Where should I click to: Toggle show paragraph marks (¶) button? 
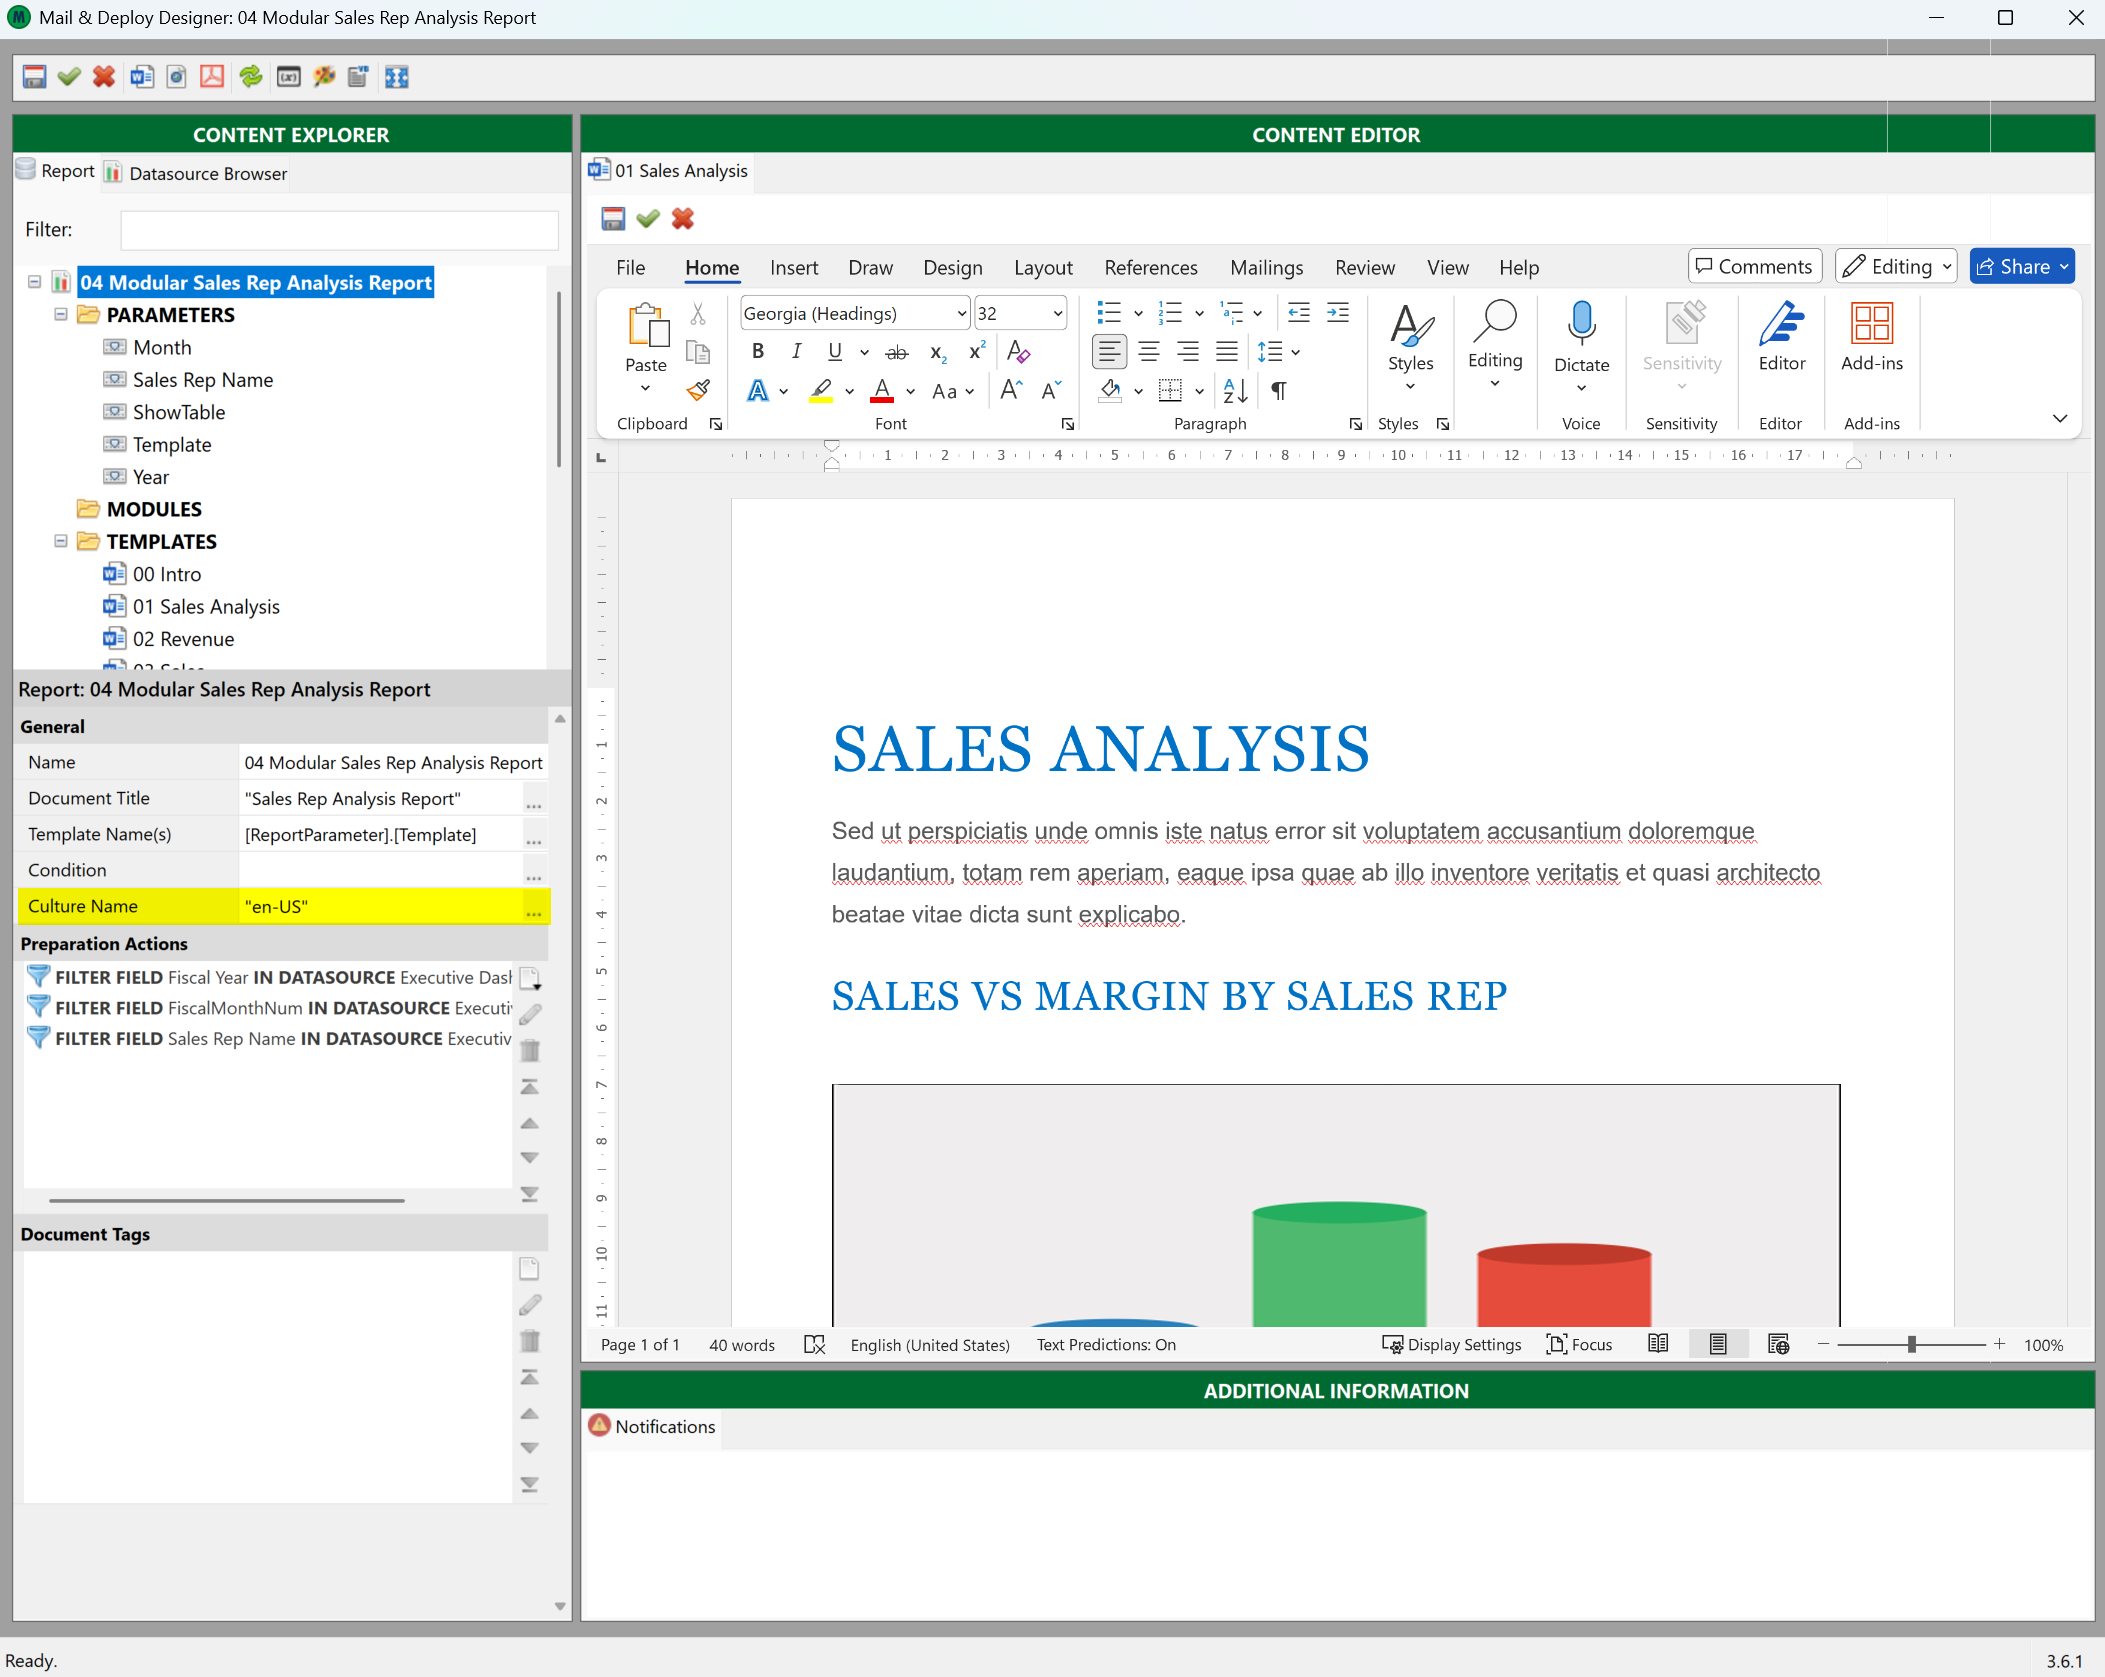[1278, 391]
